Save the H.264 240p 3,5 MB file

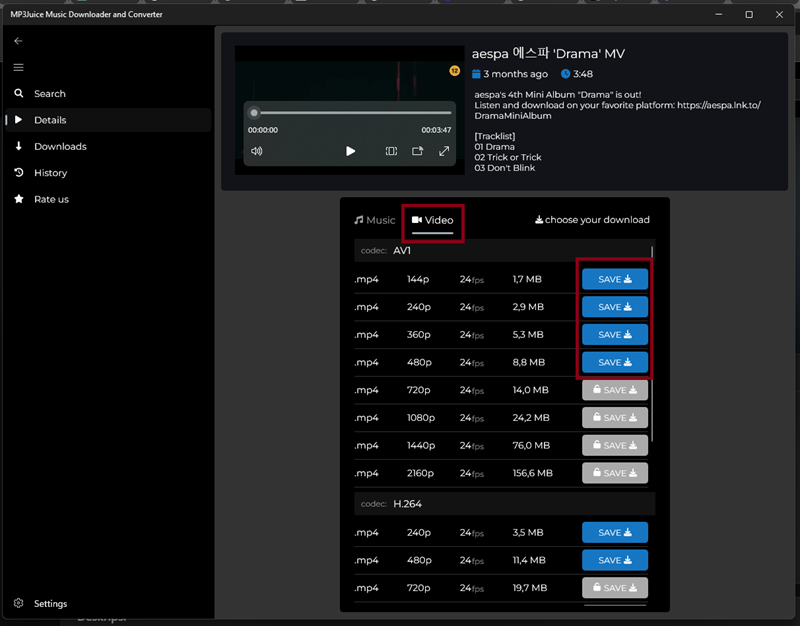pyautogui.click(x=615, y=532)
